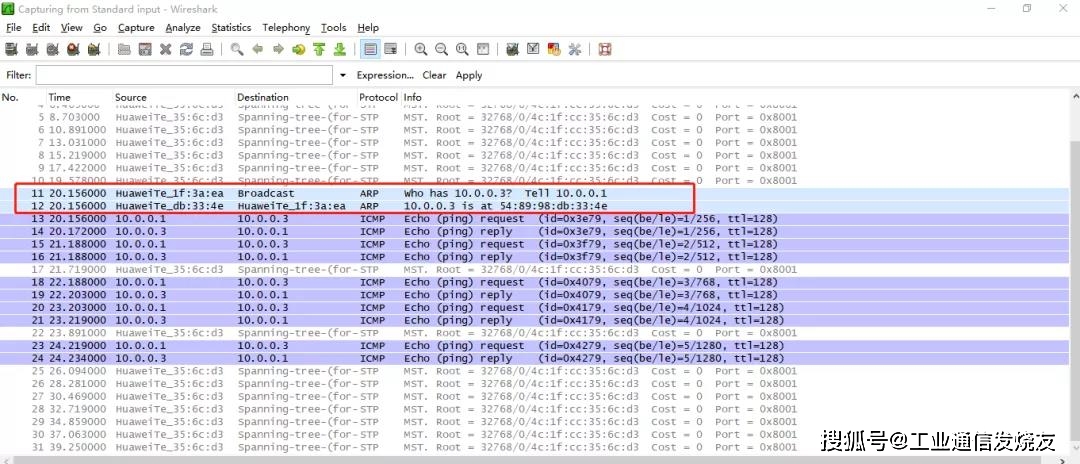The width and height of the screenshot is (1080, 464).
Task: Go to specific packet number icon
Action: tap(298, 50)
